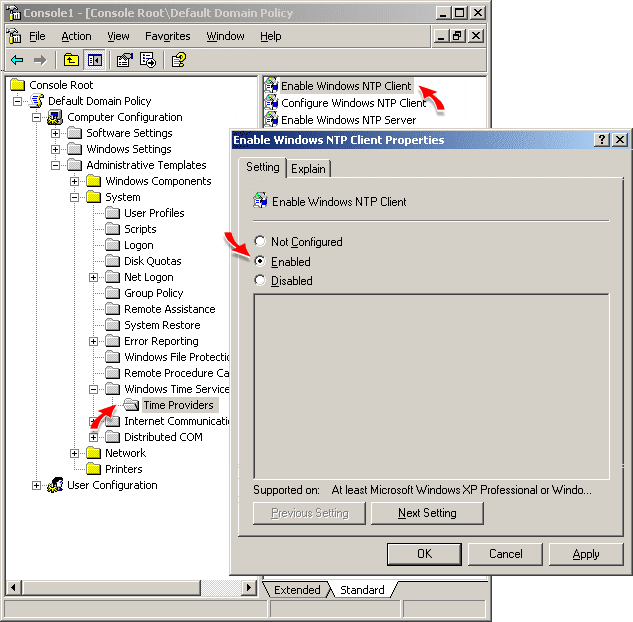633x622 pixels.
Task: Click the tree pane's horizontal scrollbar thumb
Action: [111, 587]
